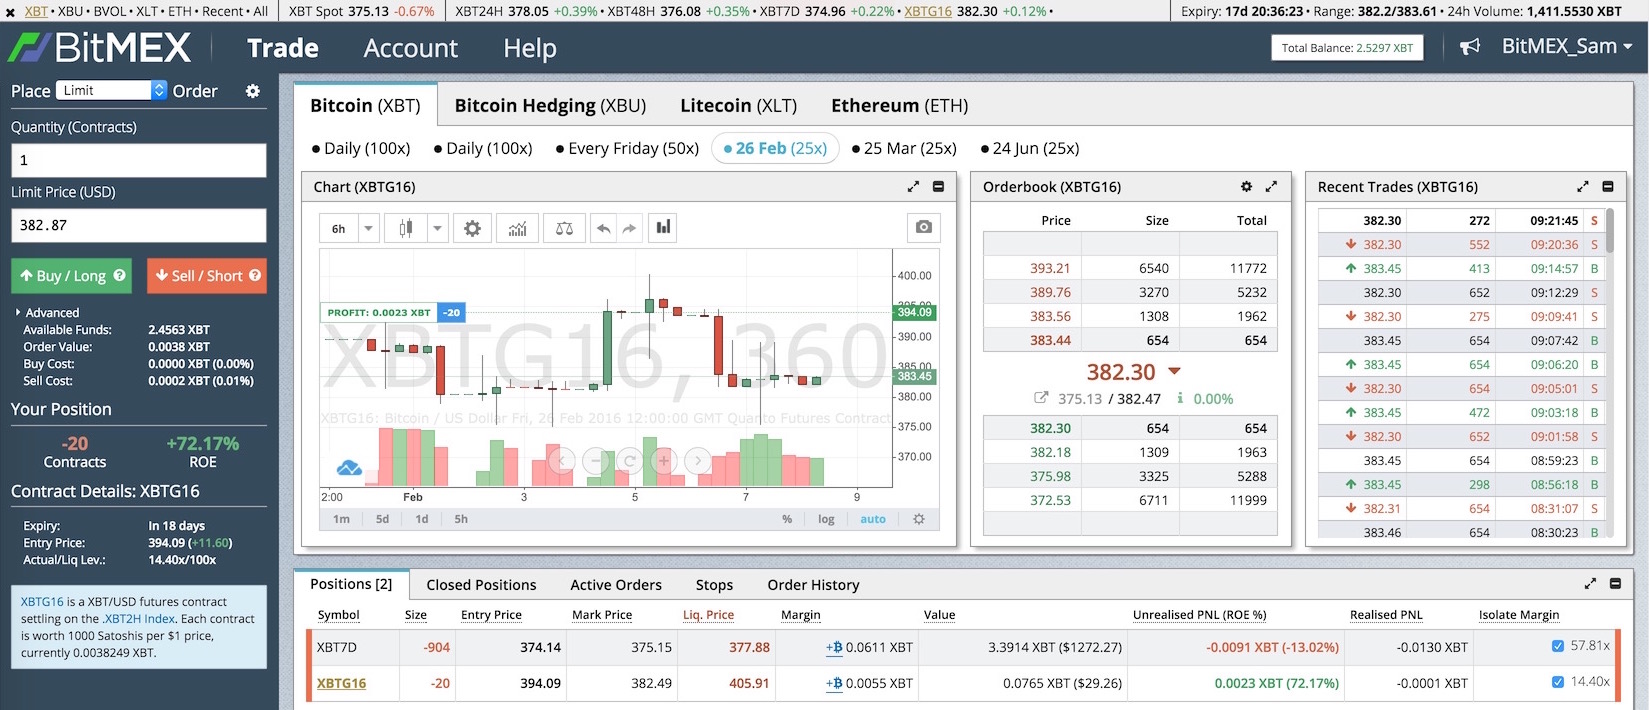The height and width of the screenshot is (710, 1649).
Task: Open the .XBT2H Index link
Action: (139, 619)
